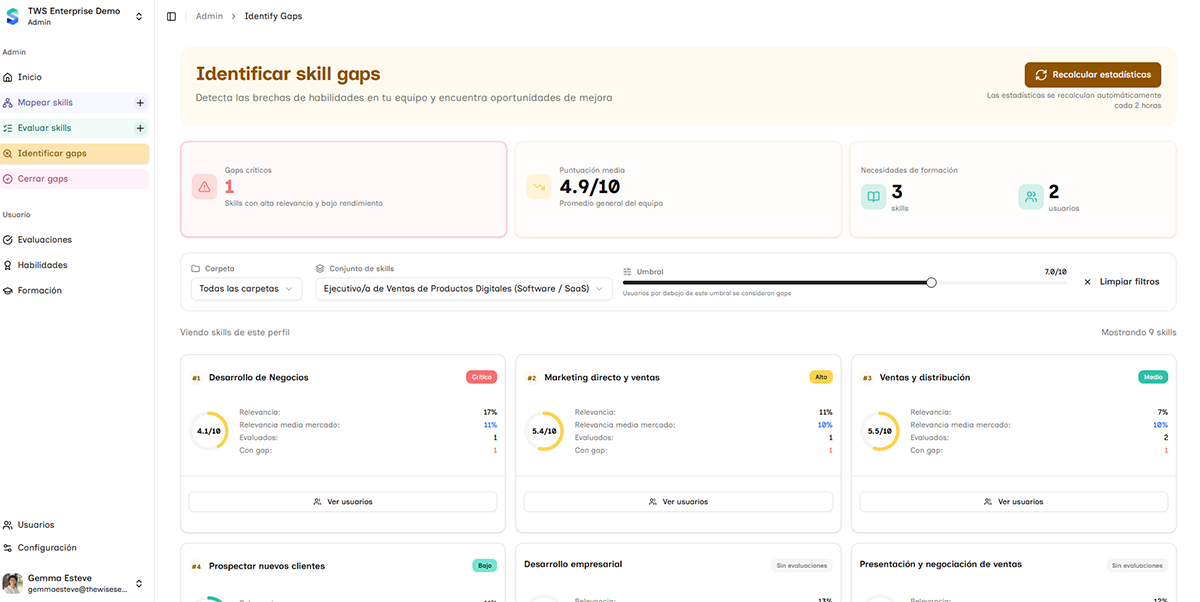Click Limpiar filtros to reset filters
Image resolution: width=1200 pixels, height=602 pixels.
[1121, 282]
